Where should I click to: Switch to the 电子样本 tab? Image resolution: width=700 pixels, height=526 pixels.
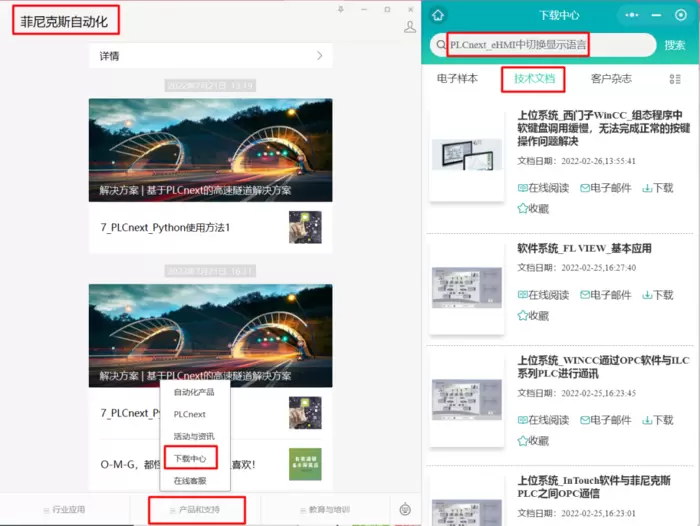point(457,79)
